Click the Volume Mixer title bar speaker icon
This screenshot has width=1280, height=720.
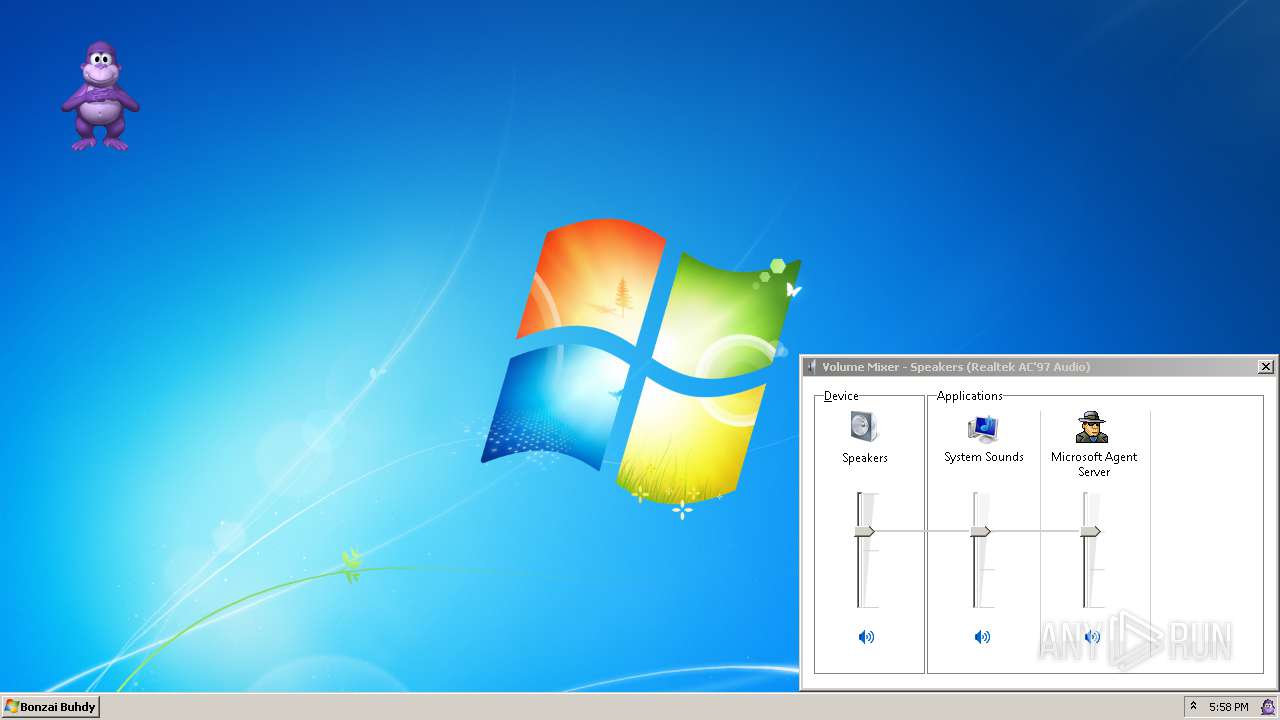(812, 367)
